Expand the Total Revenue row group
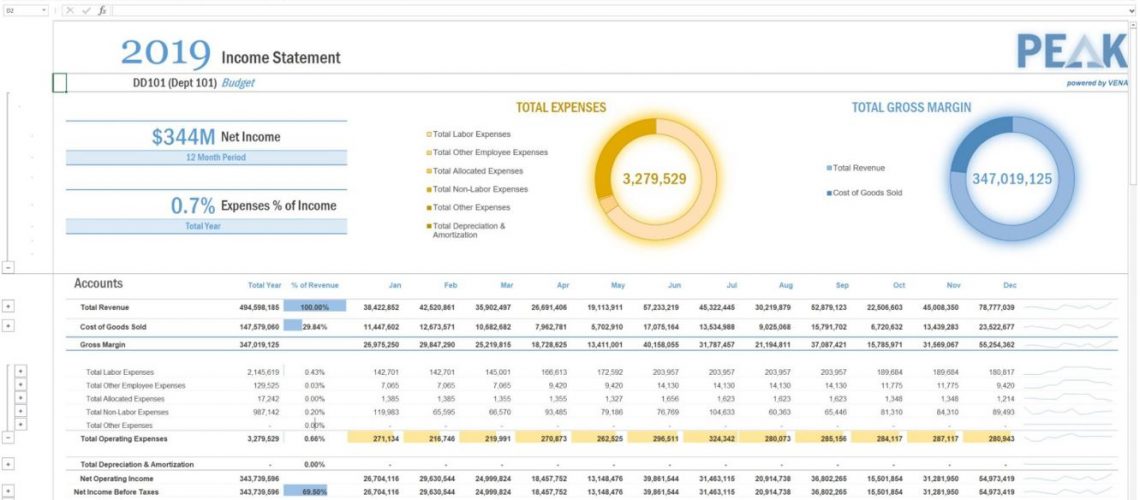 (x=8, y=307)
